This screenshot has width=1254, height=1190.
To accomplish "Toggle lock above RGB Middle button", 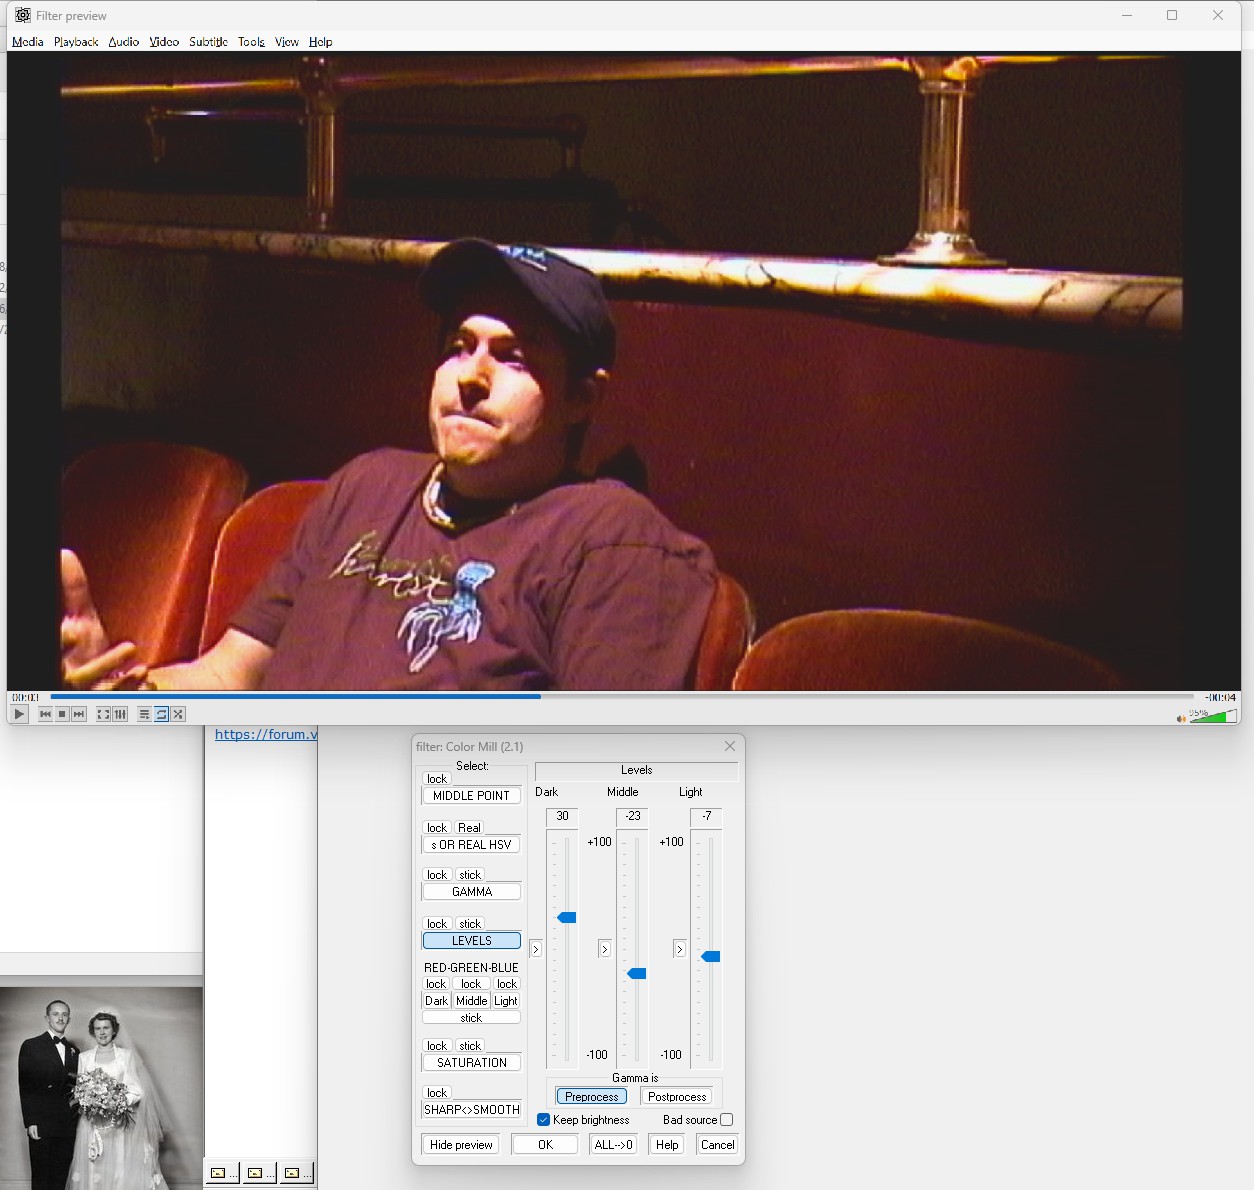I will [x=471, y=984].
